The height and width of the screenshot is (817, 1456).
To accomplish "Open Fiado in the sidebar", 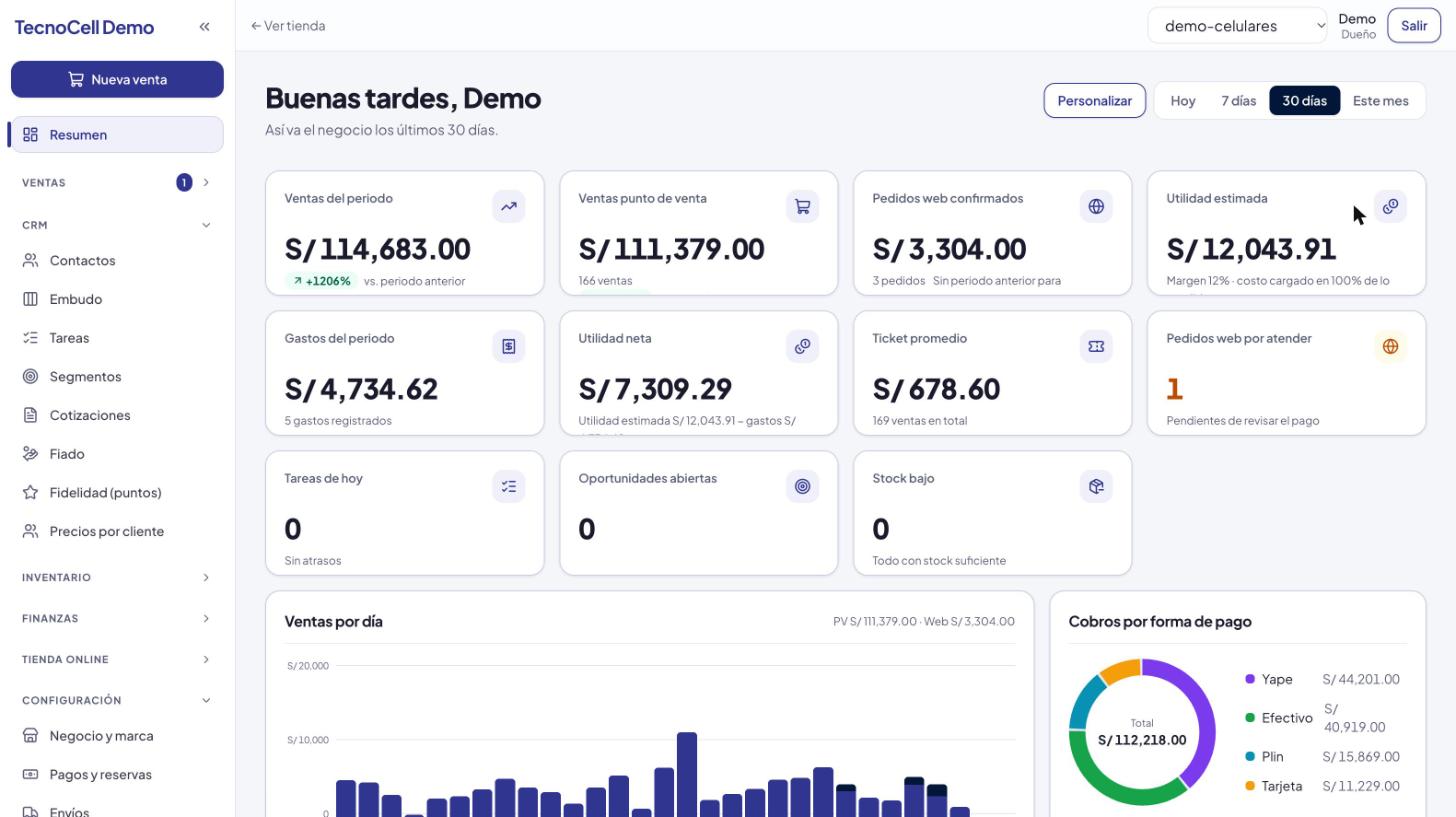I will pos(117,454).
